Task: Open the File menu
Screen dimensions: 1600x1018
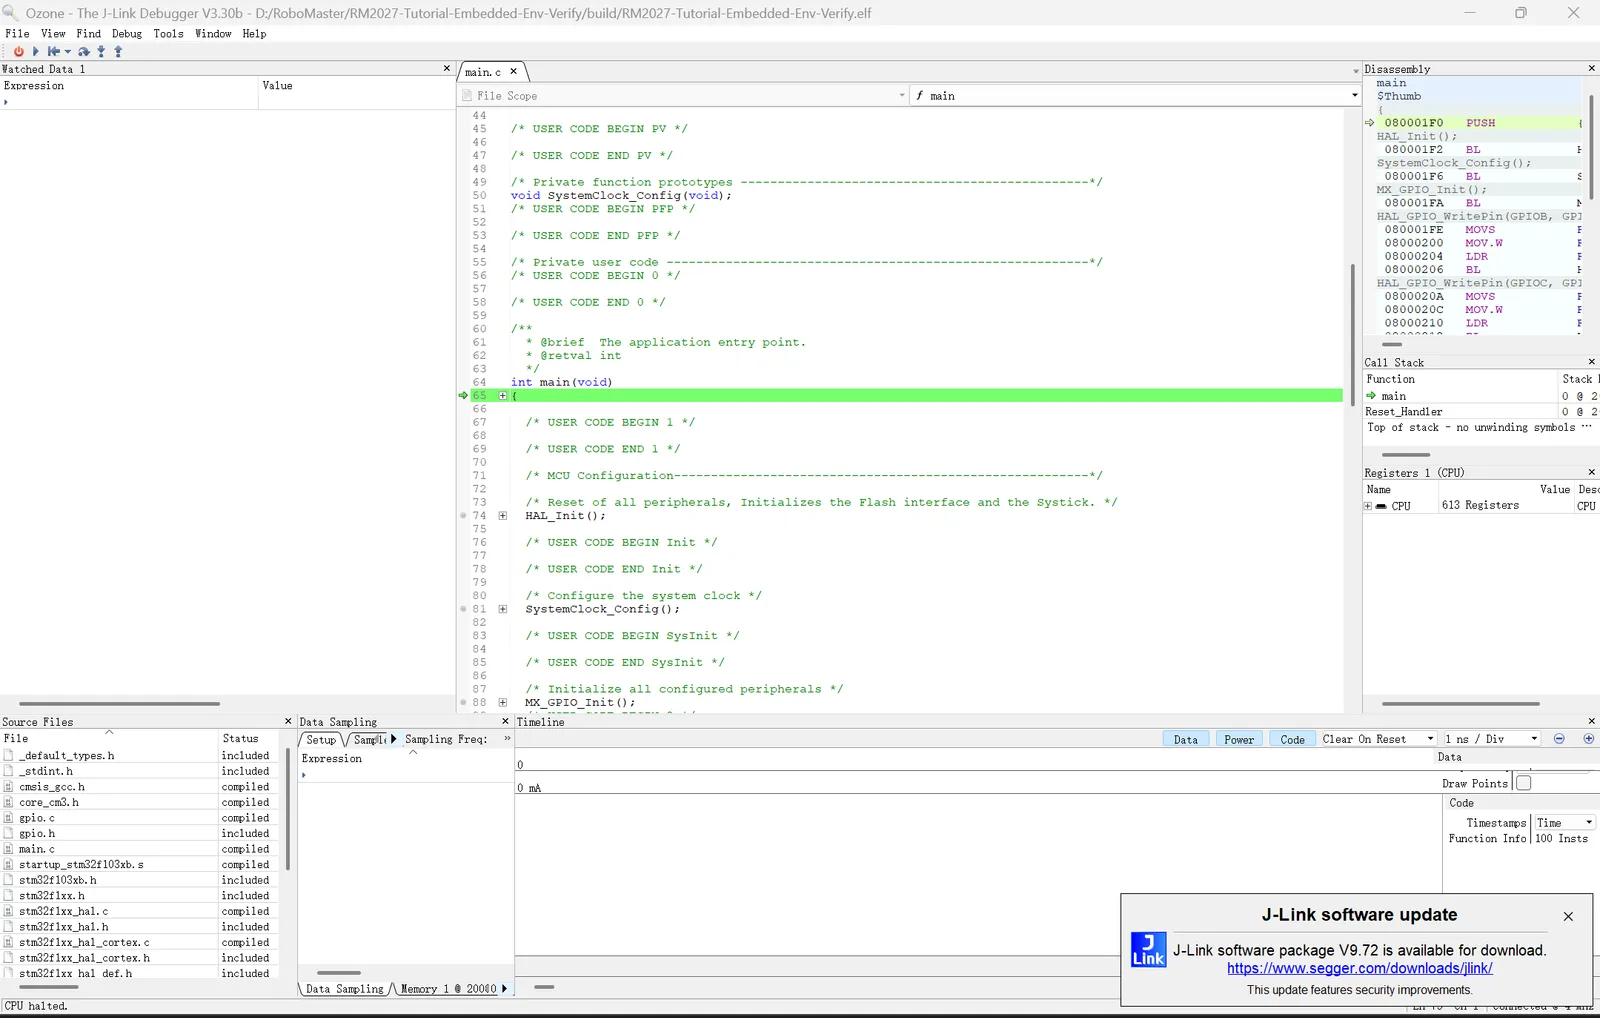Action: point(17,33)
